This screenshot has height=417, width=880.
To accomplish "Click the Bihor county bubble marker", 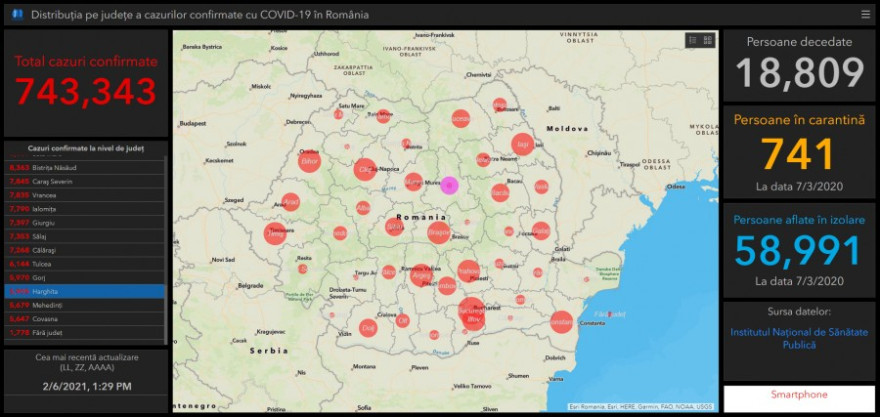I will click(310, 160).
